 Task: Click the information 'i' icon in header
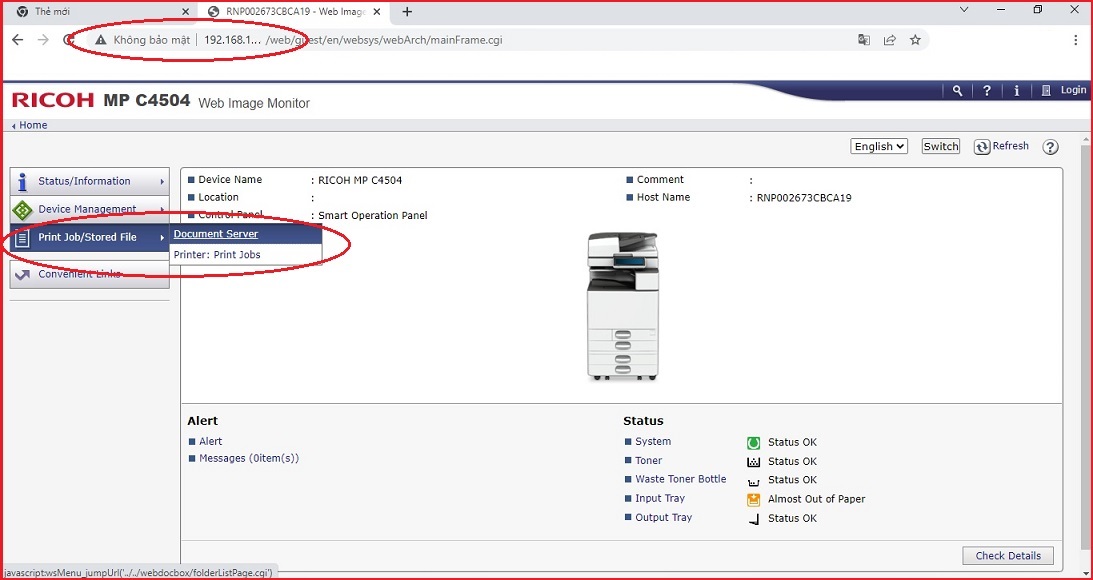click(1016, 91)
